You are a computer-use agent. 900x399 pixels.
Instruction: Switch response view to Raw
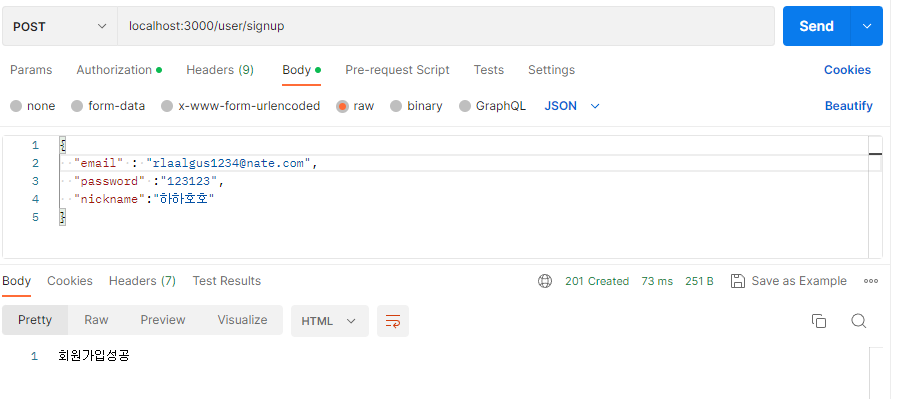96,320
